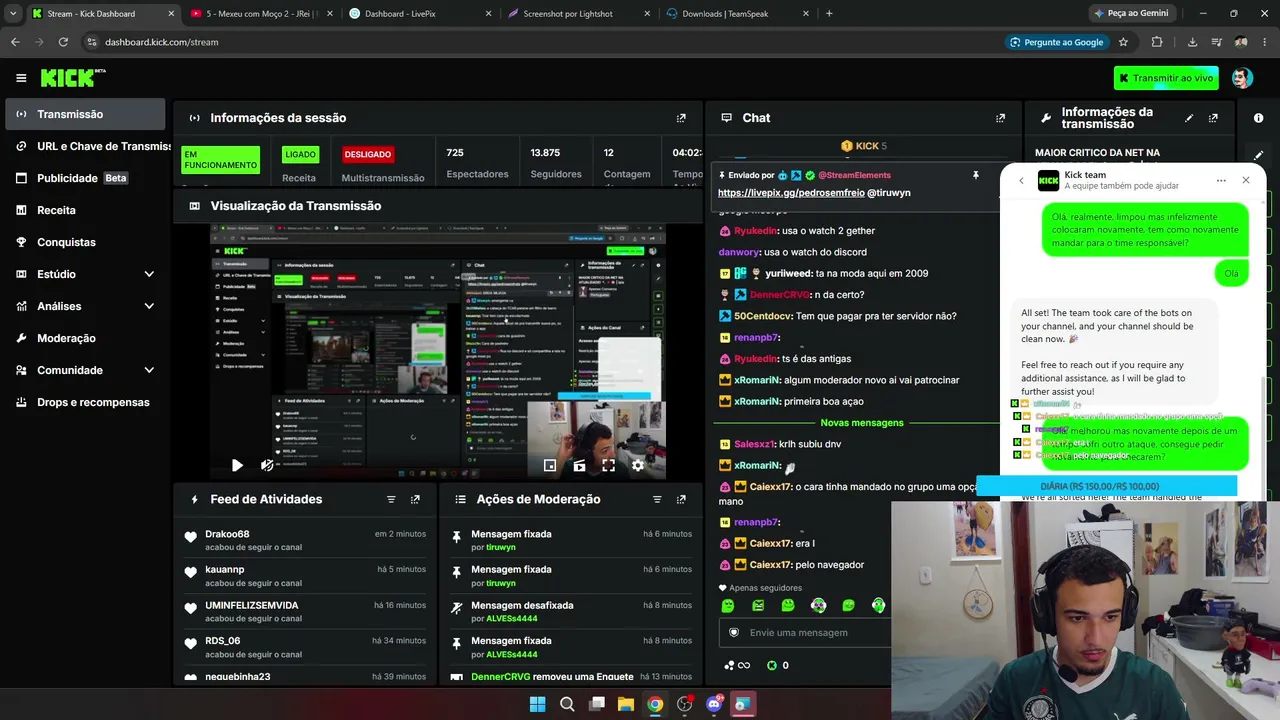Filter the Ações de Moderação list
The width and height of the screenshot is (1280, 720).
click(x=657, y=499)
